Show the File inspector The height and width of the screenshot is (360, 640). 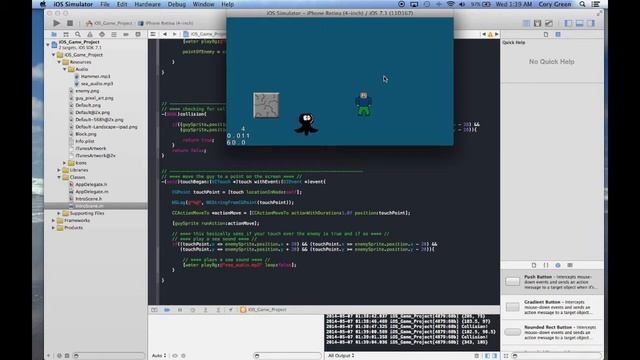coord(546,34)
